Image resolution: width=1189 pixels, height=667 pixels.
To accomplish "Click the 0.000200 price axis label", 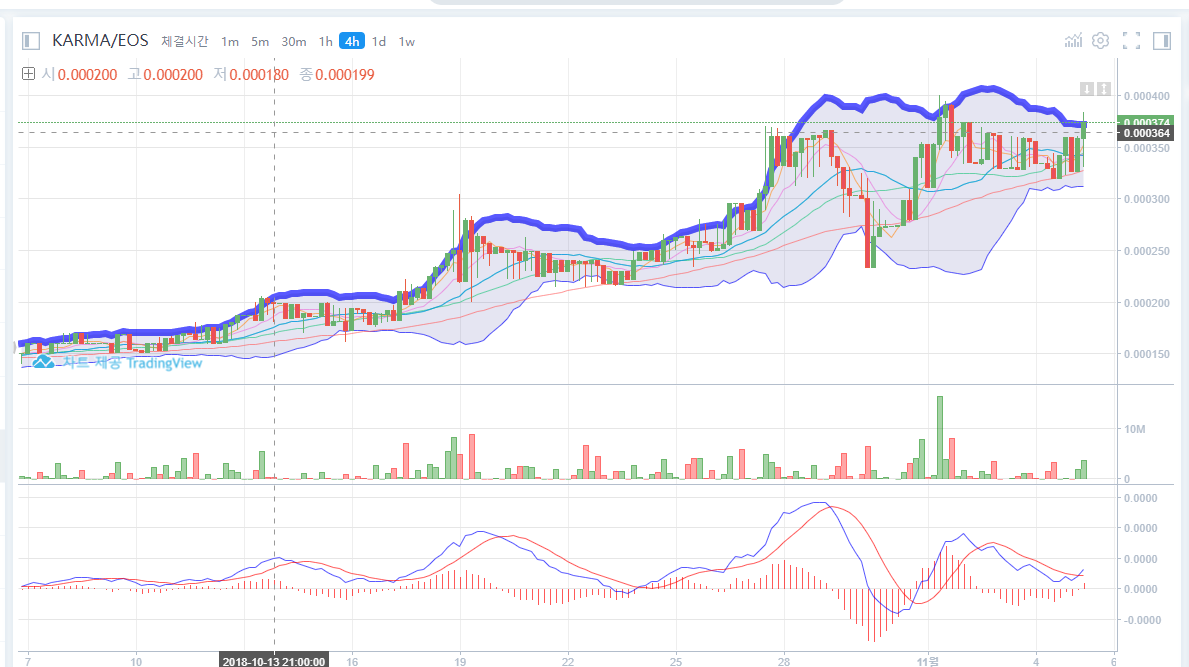I will coord(1147,303).
